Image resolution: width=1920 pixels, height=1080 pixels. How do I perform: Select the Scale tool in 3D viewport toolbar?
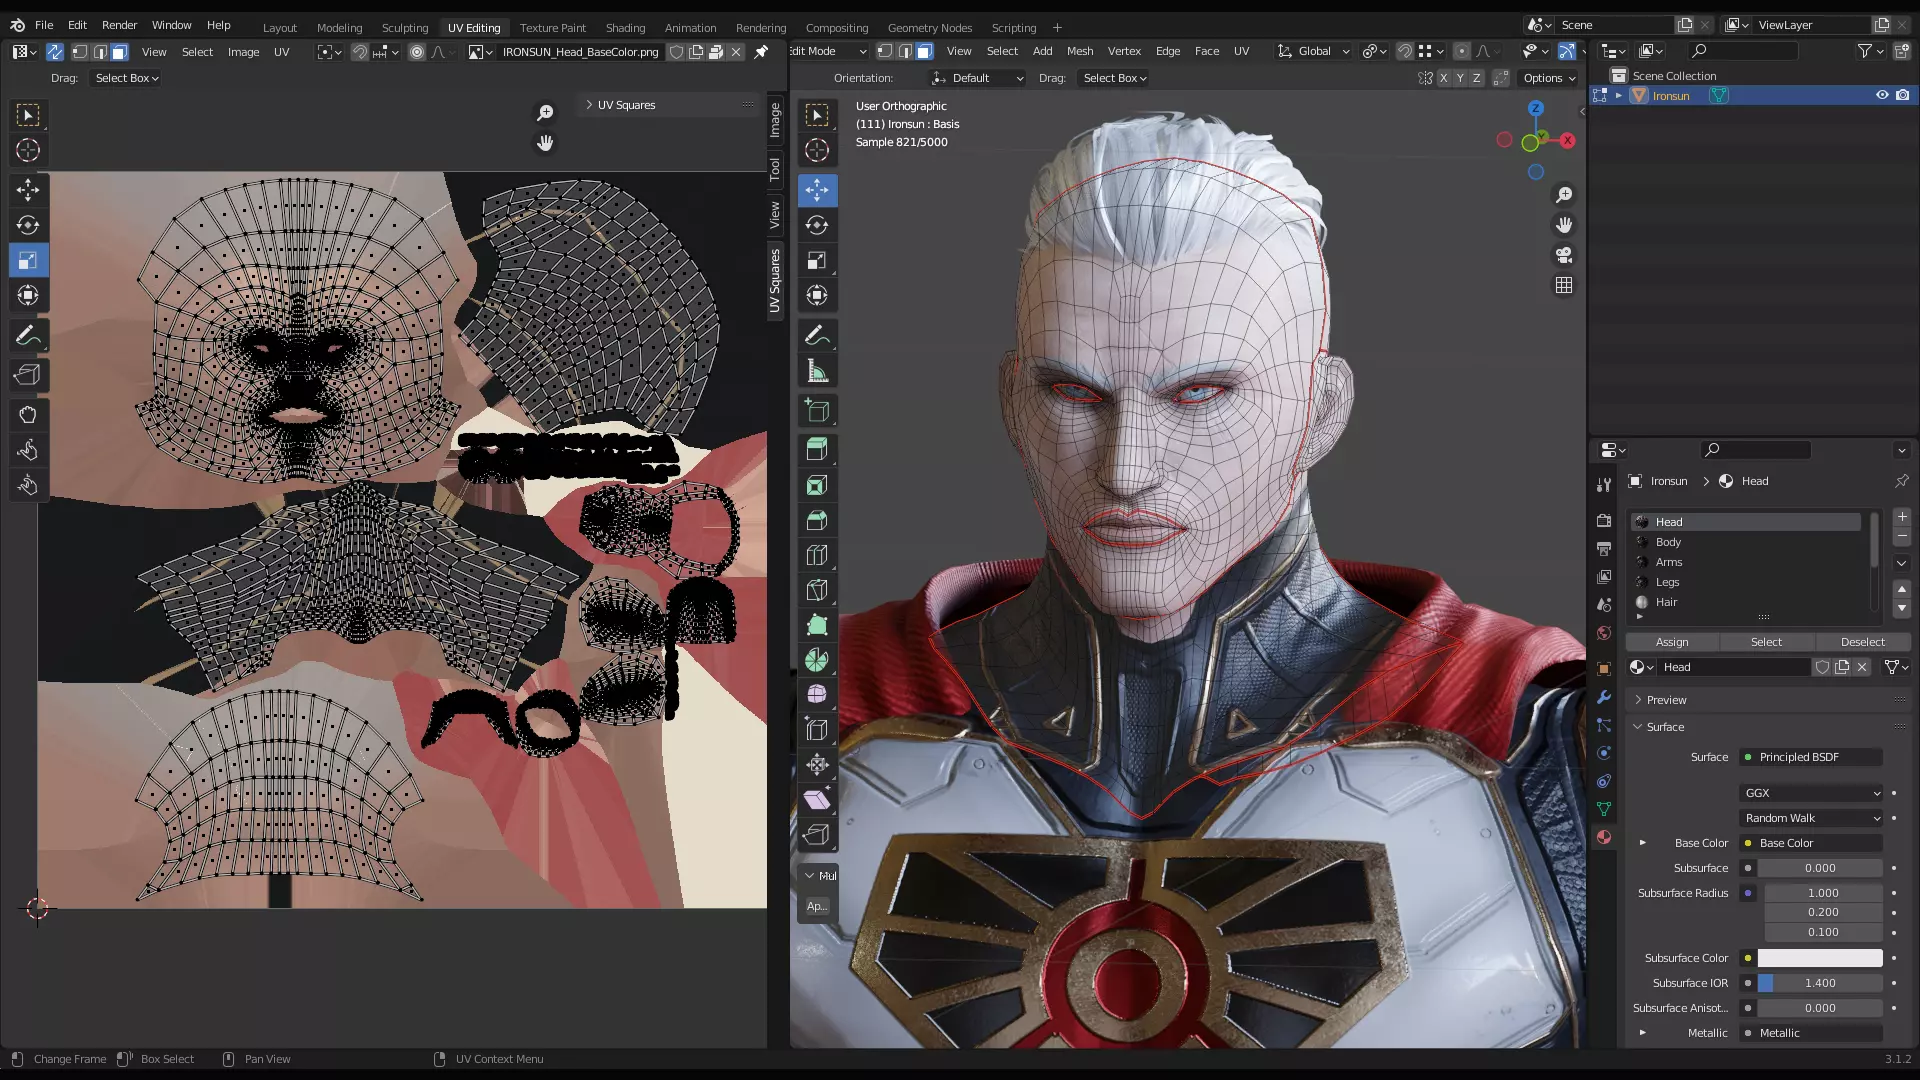817,260
